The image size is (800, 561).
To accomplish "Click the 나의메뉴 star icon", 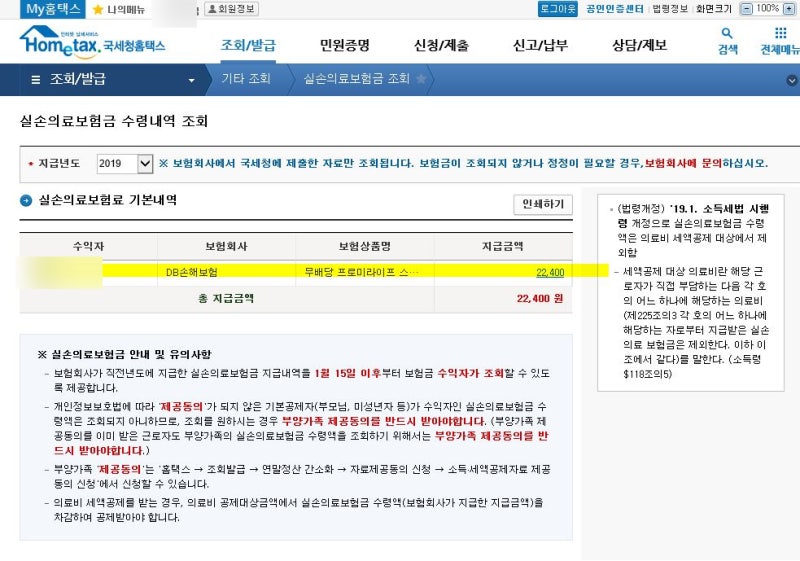I will pos(98,10).
